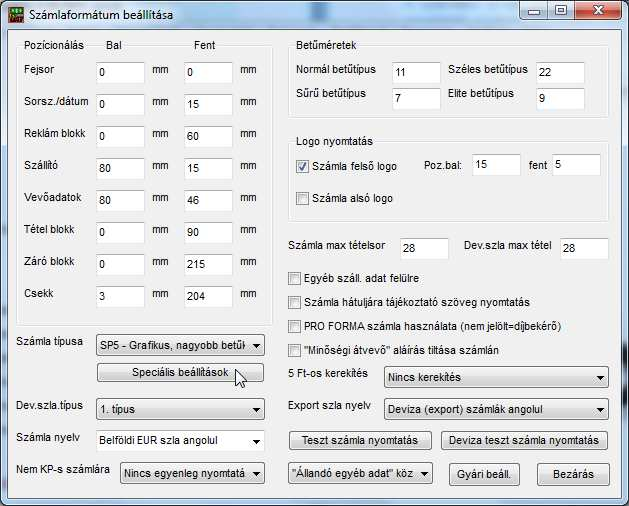
Task: Click Teszt számla nyomtatás button
Action: click(x=360, y=441)
